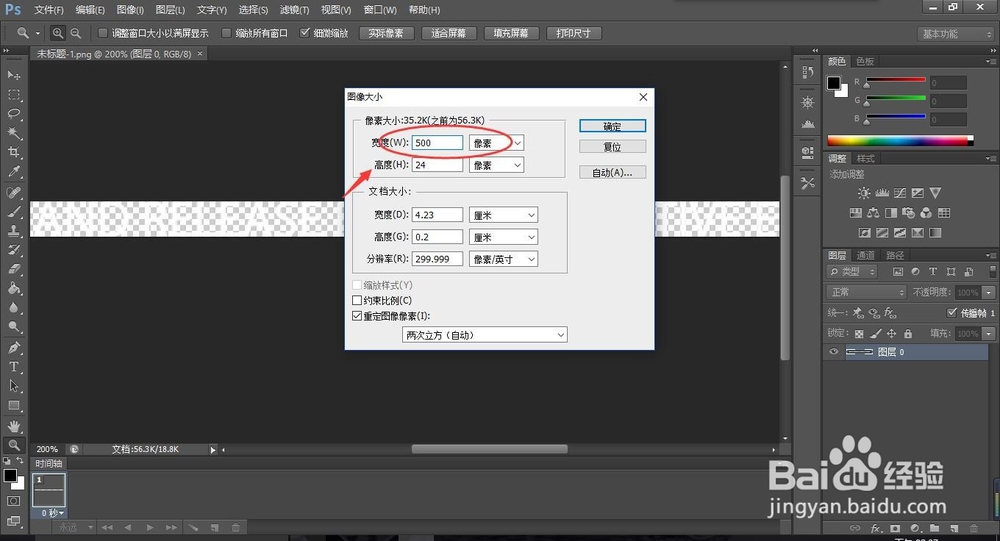
Task: Open the width unit 像素 dropdown
Action: pos(496,143)
